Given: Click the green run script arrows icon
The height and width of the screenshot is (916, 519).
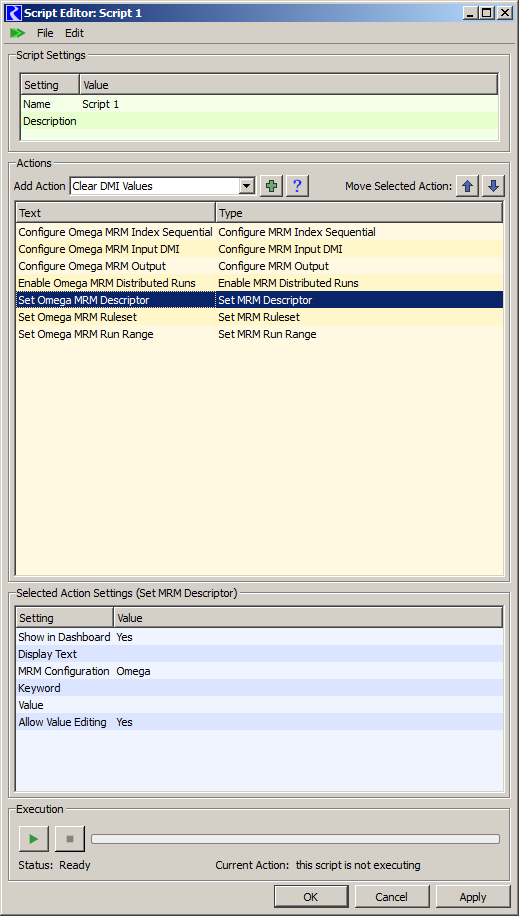Looking at the screenshot, I should (x=17, y=33).
